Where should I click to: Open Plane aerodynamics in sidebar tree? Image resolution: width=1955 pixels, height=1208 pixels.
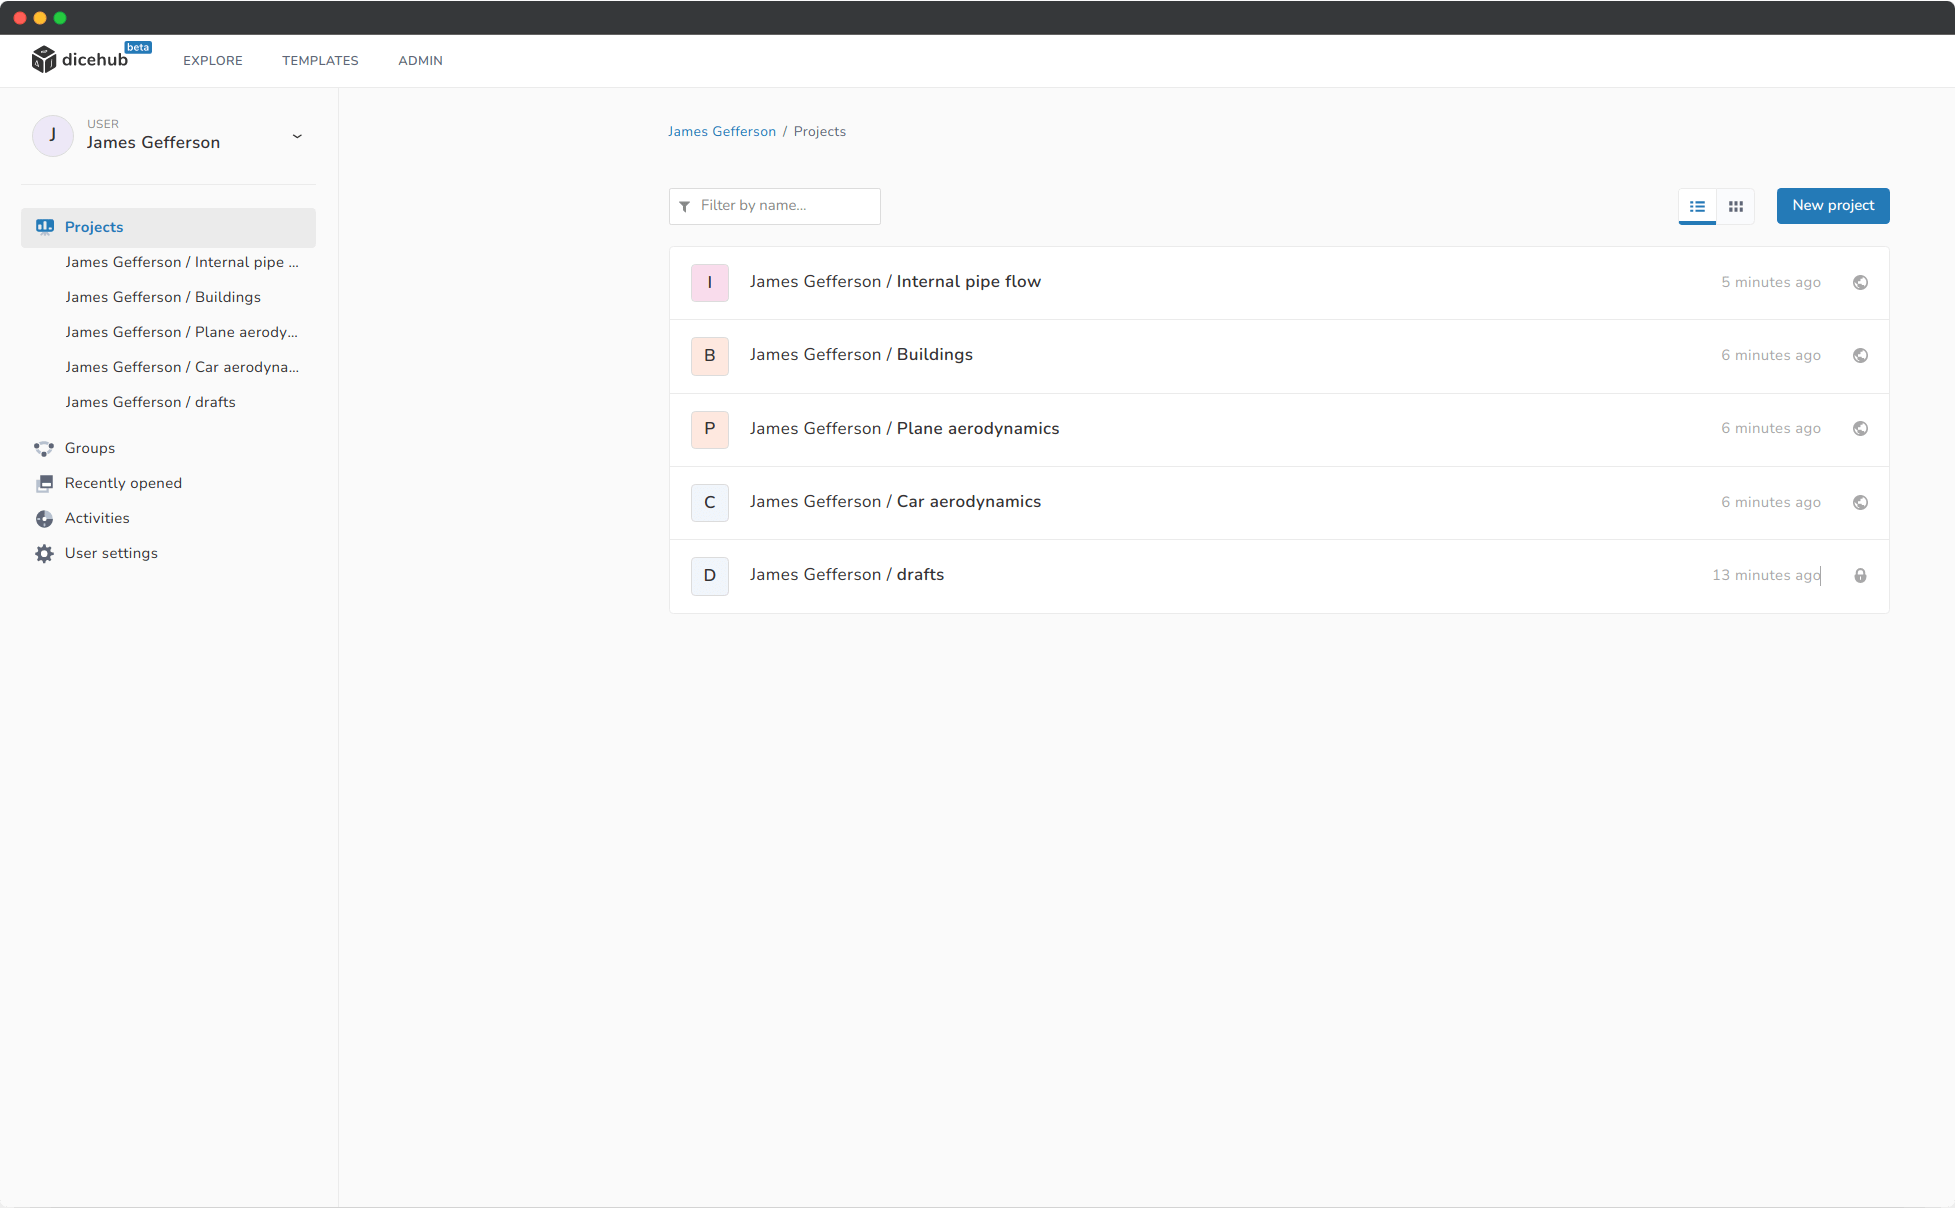click(x=182, y=332)
